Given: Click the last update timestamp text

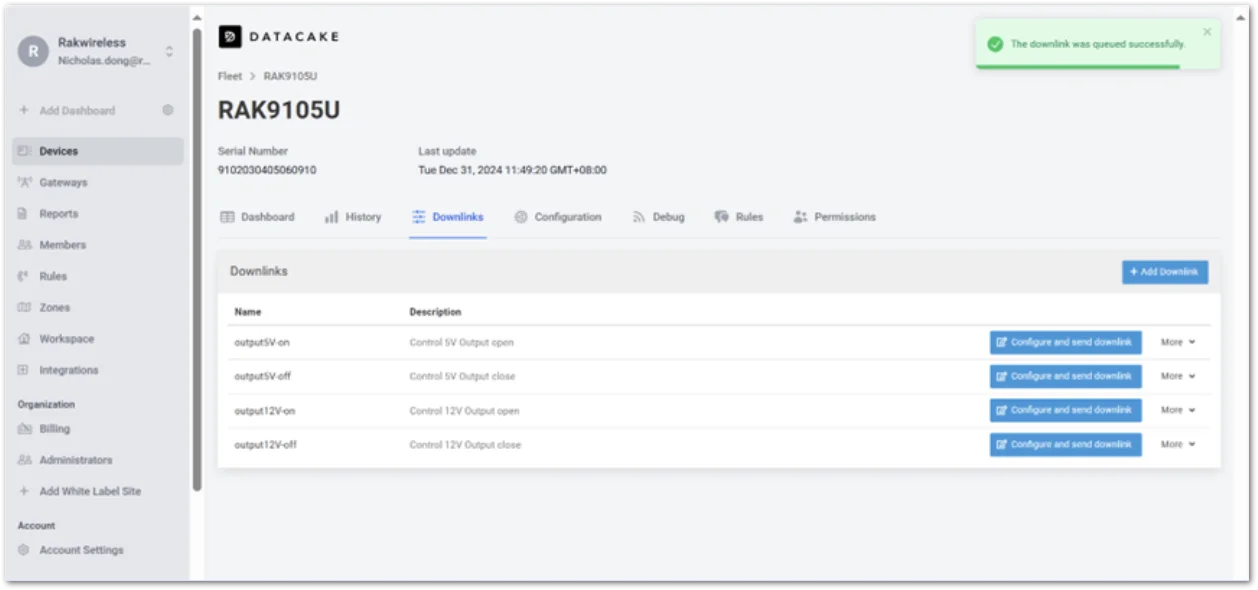Looking at the screenshot, I should tap(512, 170).
